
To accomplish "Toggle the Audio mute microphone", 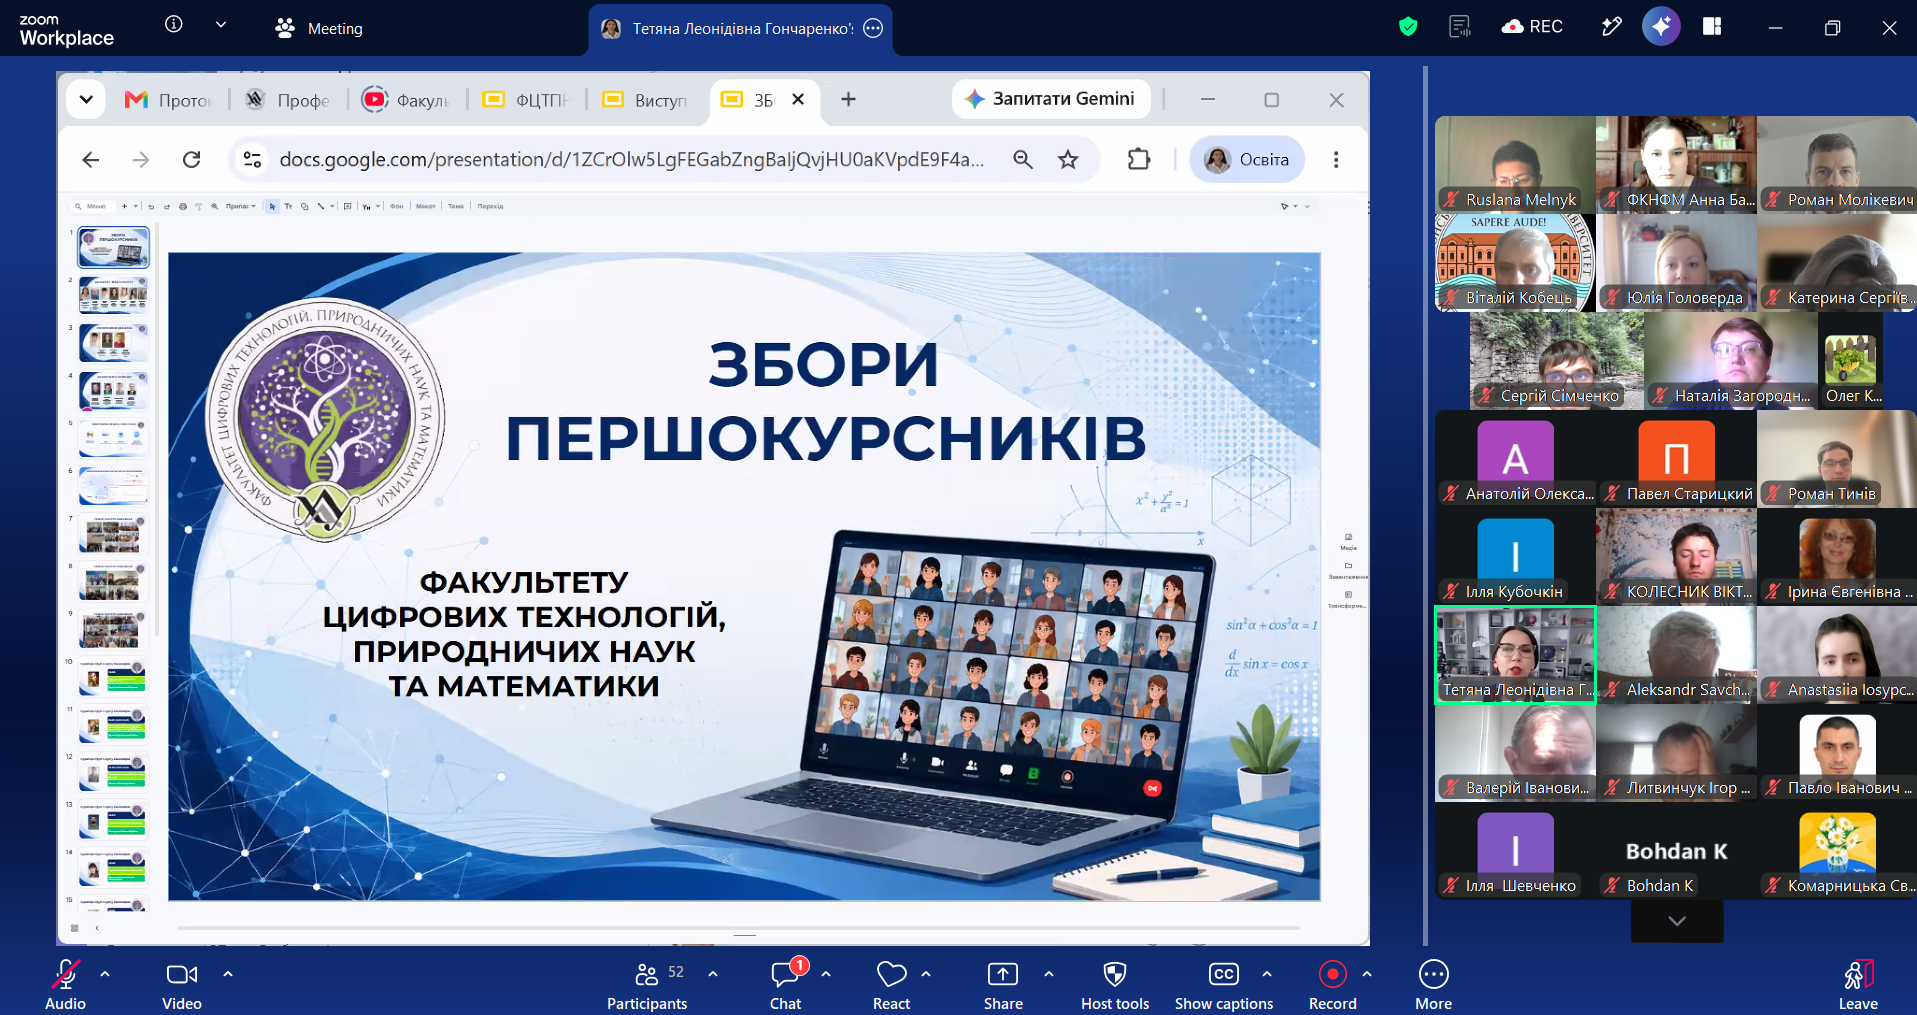I will tap(66, 985).
